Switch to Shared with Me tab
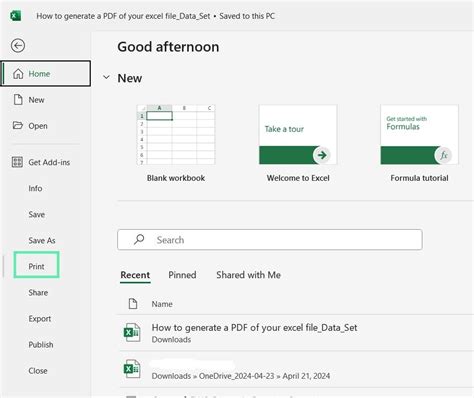 click(248, 275)
